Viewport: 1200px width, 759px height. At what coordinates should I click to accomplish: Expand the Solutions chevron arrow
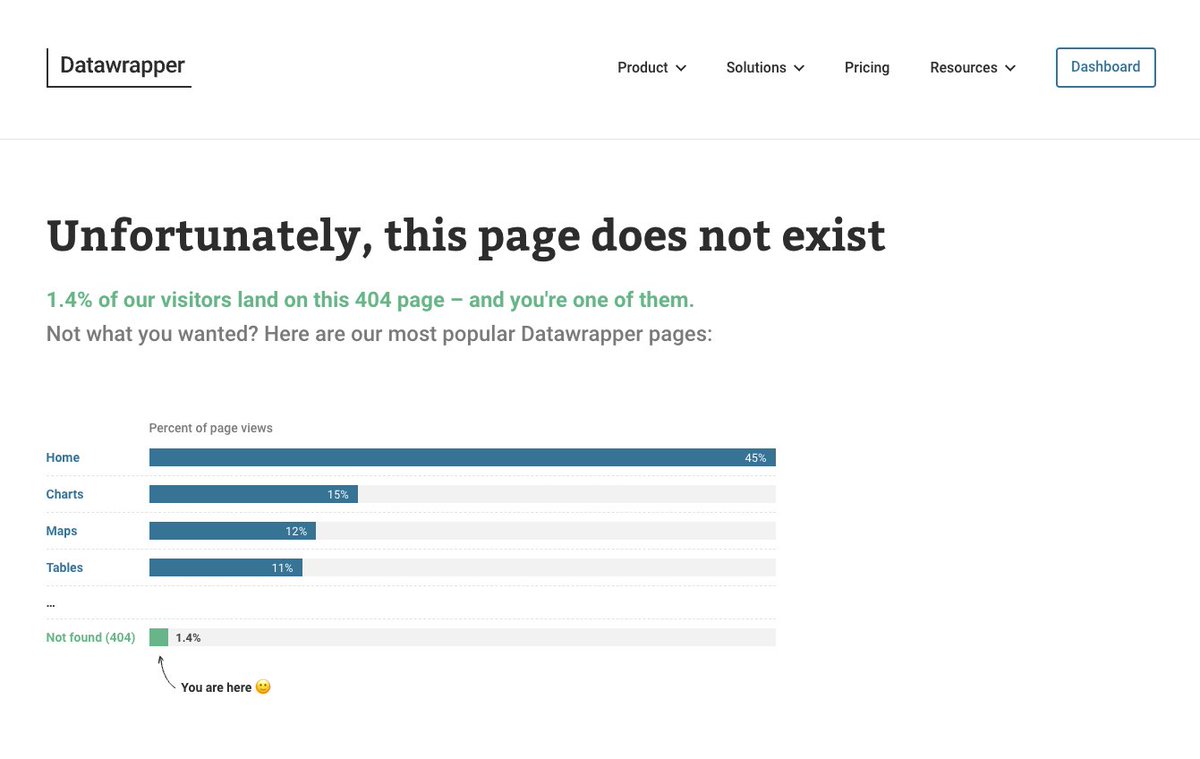pyautogui.click(x=799, y=68)
